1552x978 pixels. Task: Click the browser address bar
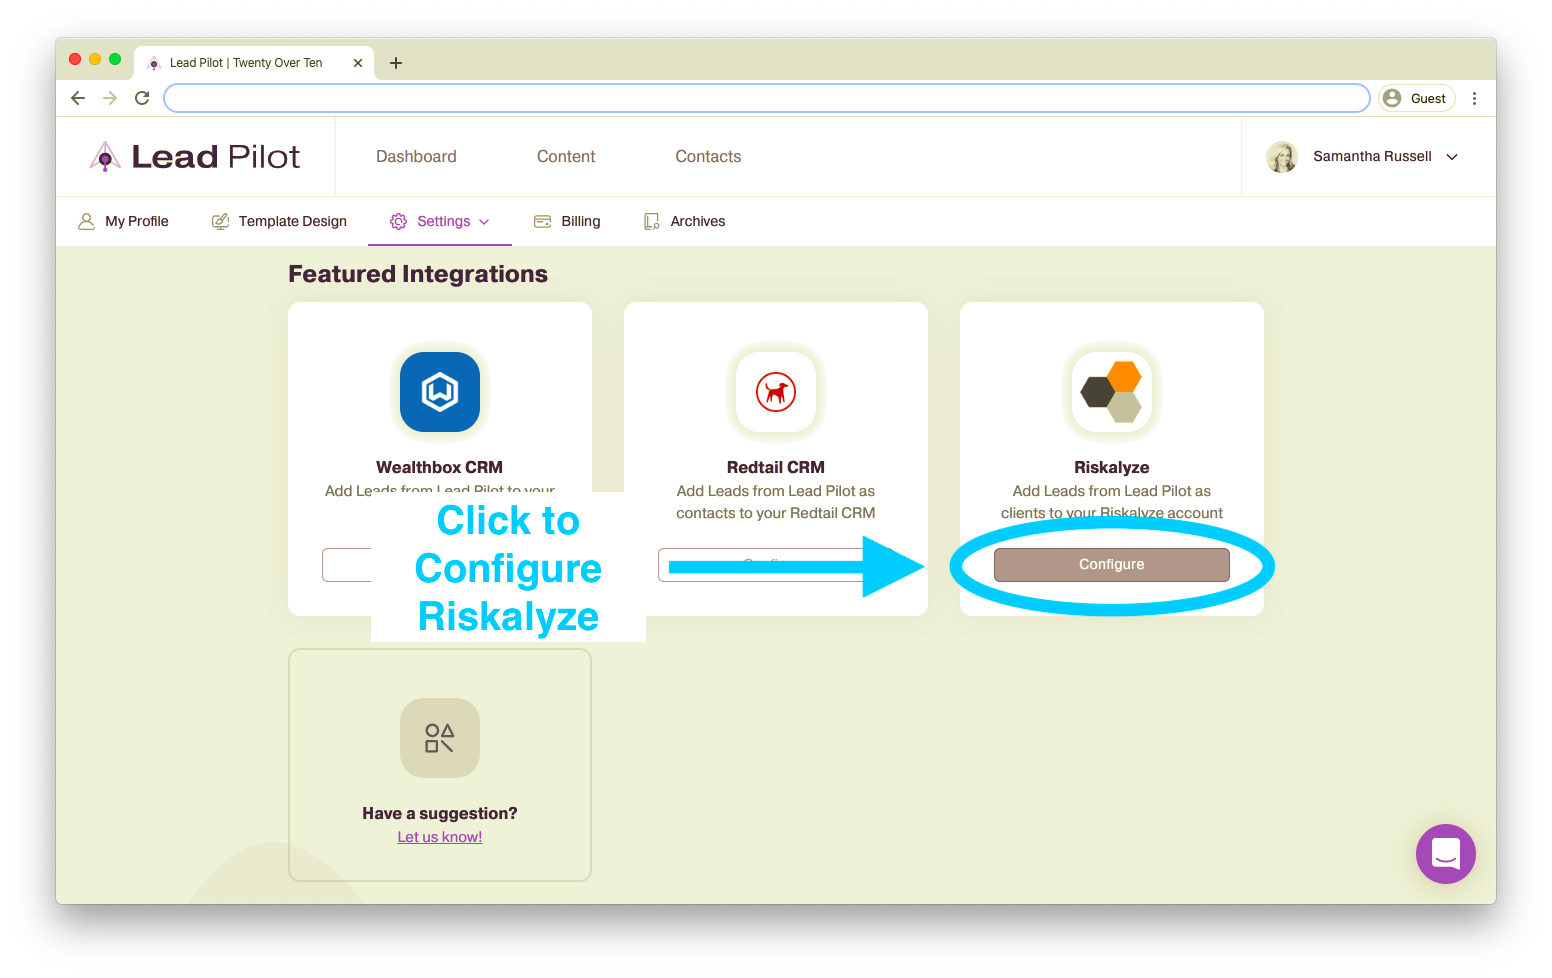point(767,98)
